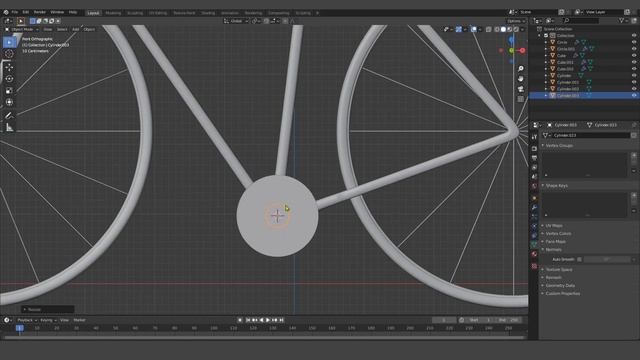
Task: Open the Global transform orientation dropdown
Action: [236, 21]
